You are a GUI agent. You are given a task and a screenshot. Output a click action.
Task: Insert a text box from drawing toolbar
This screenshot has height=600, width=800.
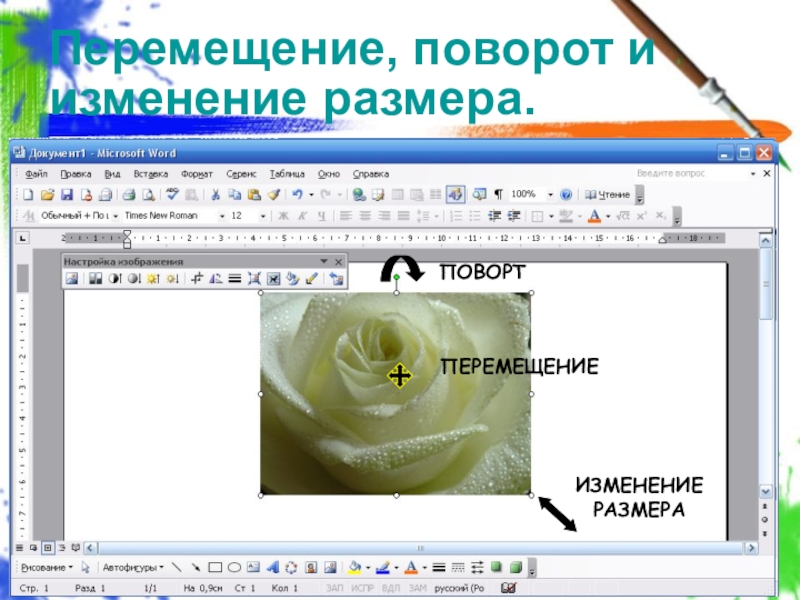[254, 567]
